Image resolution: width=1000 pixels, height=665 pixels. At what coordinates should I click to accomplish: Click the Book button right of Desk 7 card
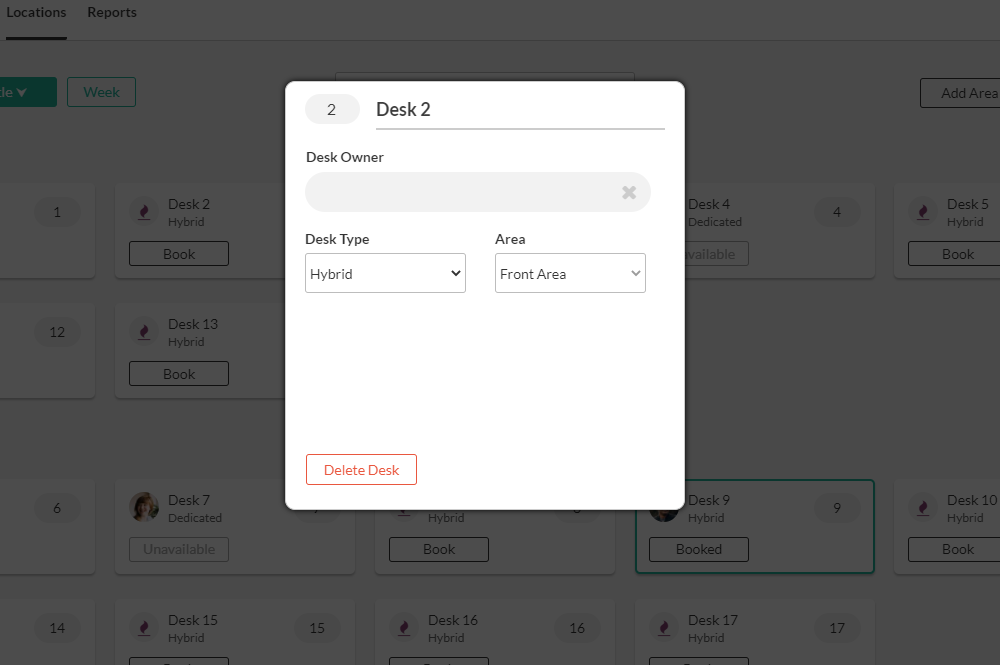click(x=439, y=550)
